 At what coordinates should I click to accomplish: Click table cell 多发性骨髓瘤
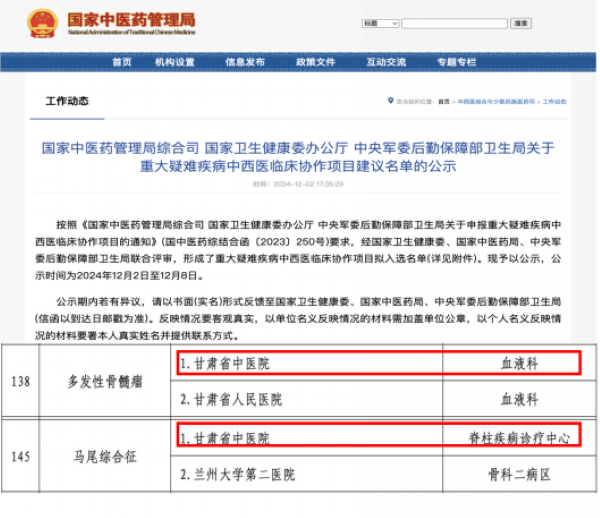click(x=105, y=381)
